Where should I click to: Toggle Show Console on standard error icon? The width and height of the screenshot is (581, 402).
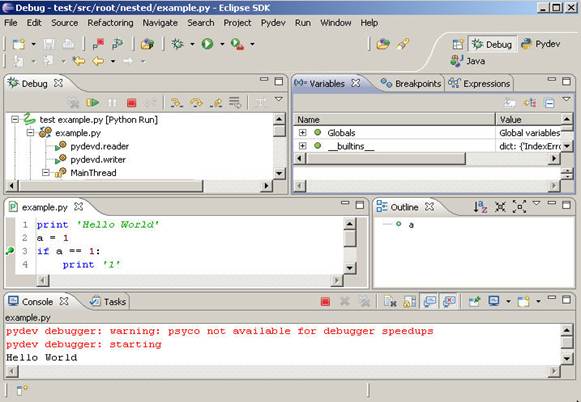pyautogui.click(x=449, y=302)
